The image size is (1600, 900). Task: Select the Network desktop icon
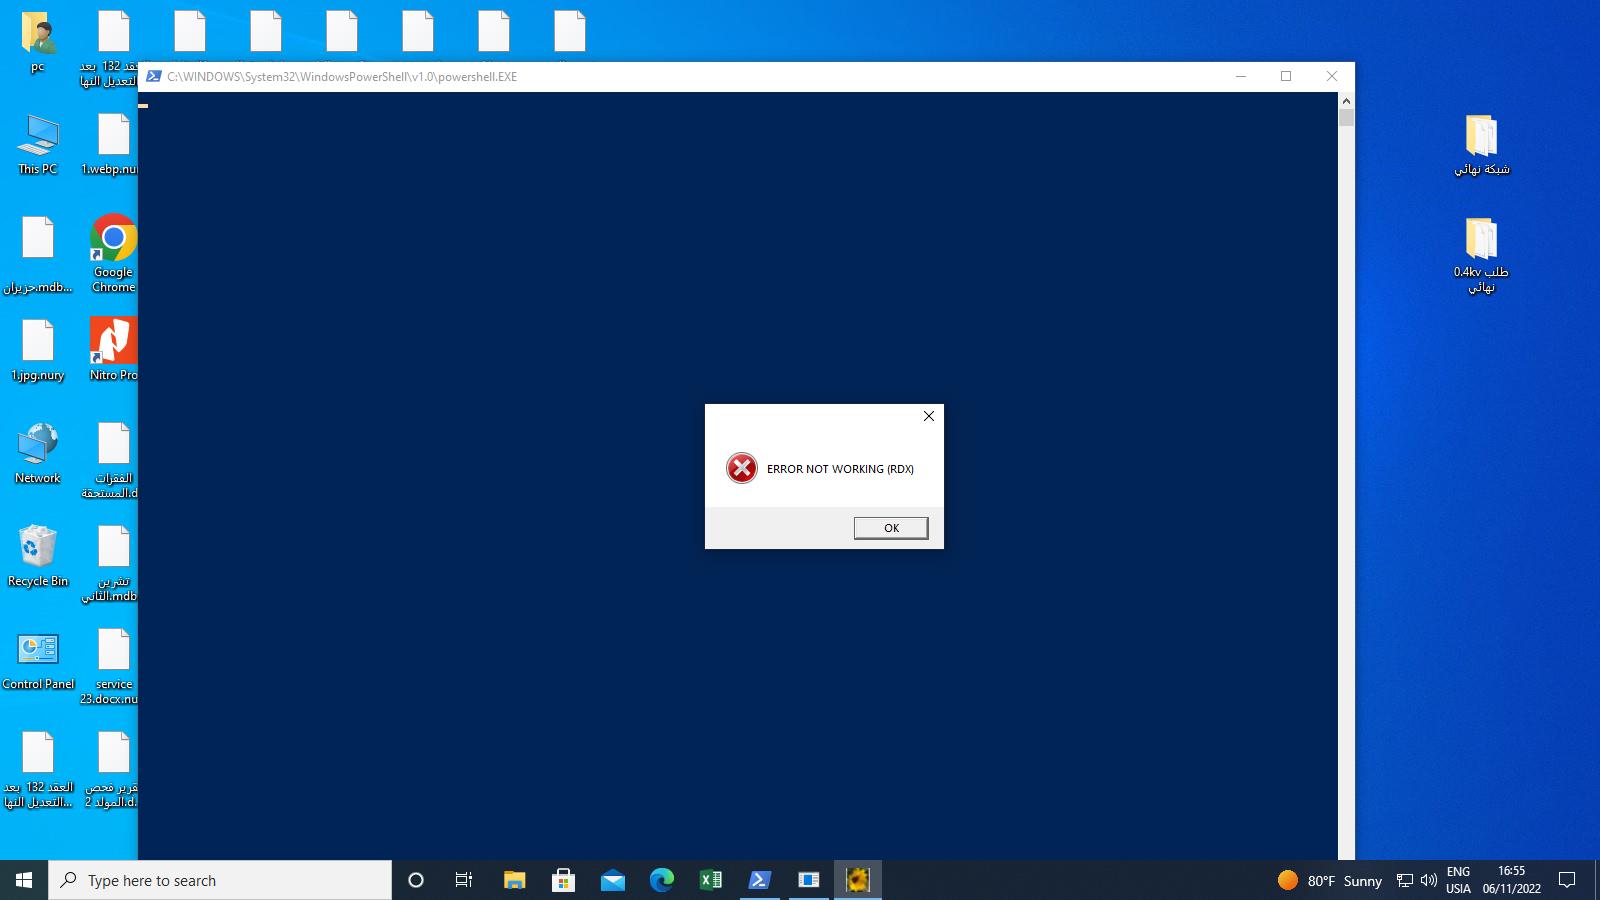click(38, 445)
